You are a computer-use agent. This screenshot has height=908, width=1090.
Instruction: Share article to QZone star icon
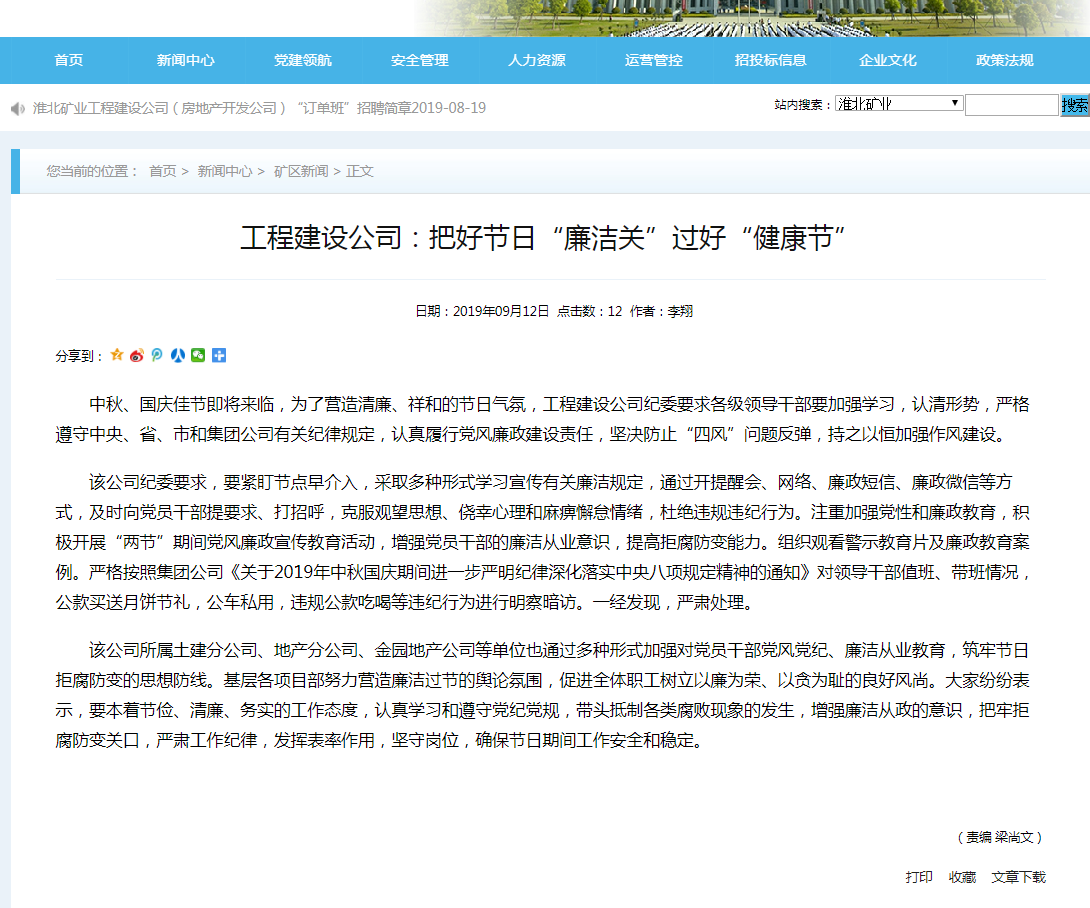click(117, 355)
